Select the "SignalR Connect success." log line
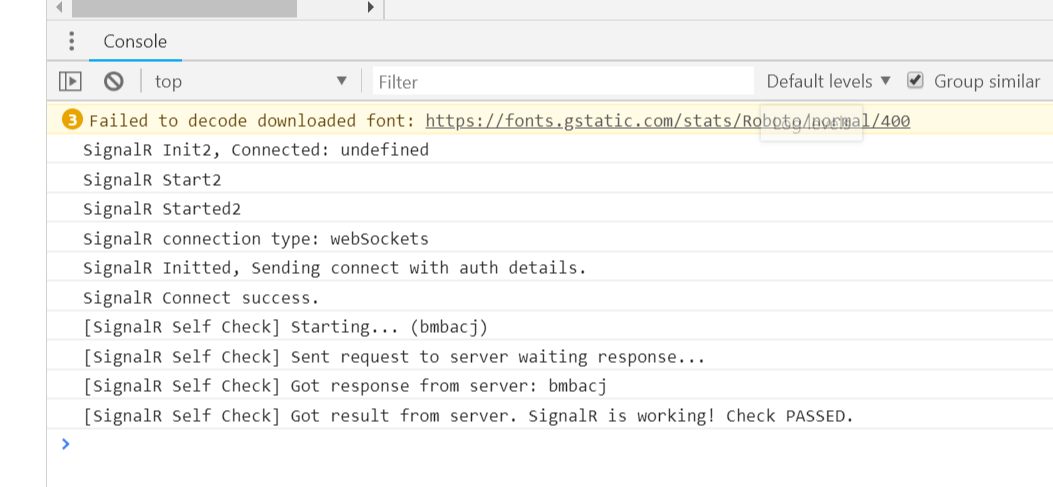This screenshot has width=1053, height=487. [x=201, y=298]
